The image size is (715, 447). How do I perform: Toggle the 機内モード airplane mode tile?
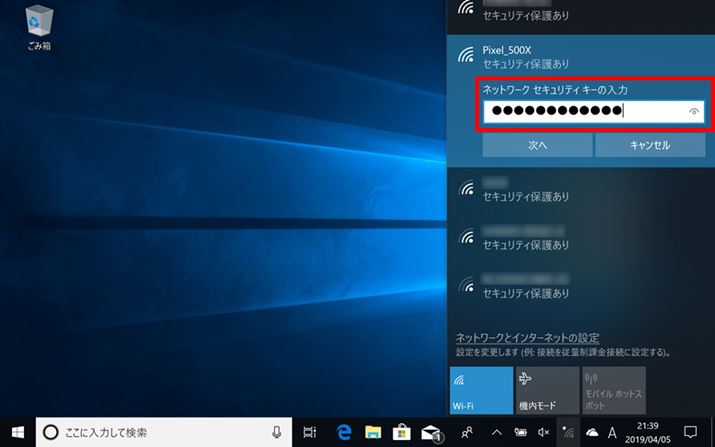tap(547, 390)
